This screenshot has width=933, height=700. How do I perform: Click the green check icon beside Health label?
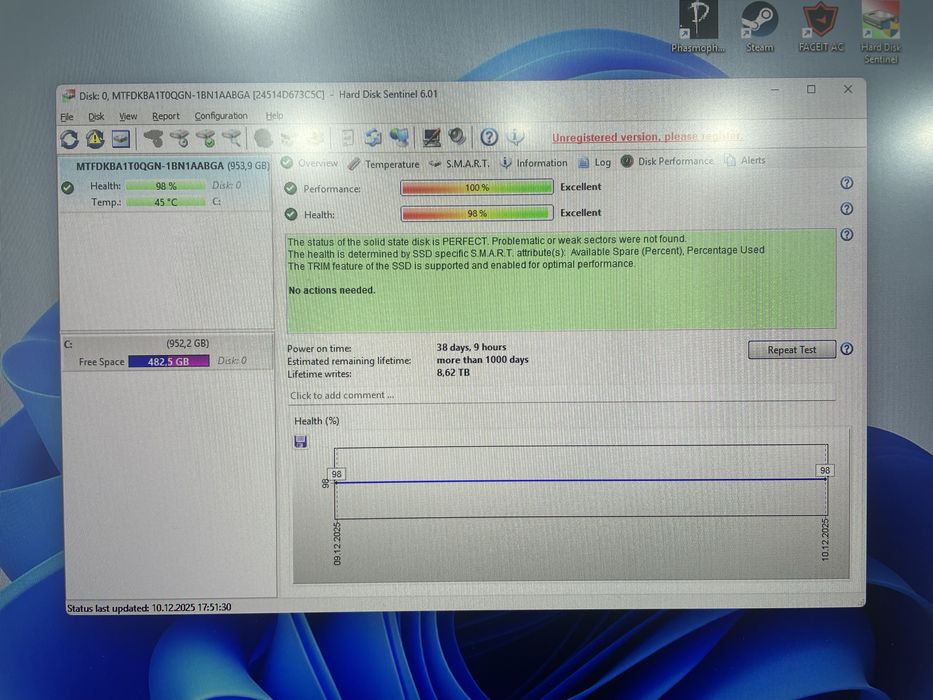point(290,214)
